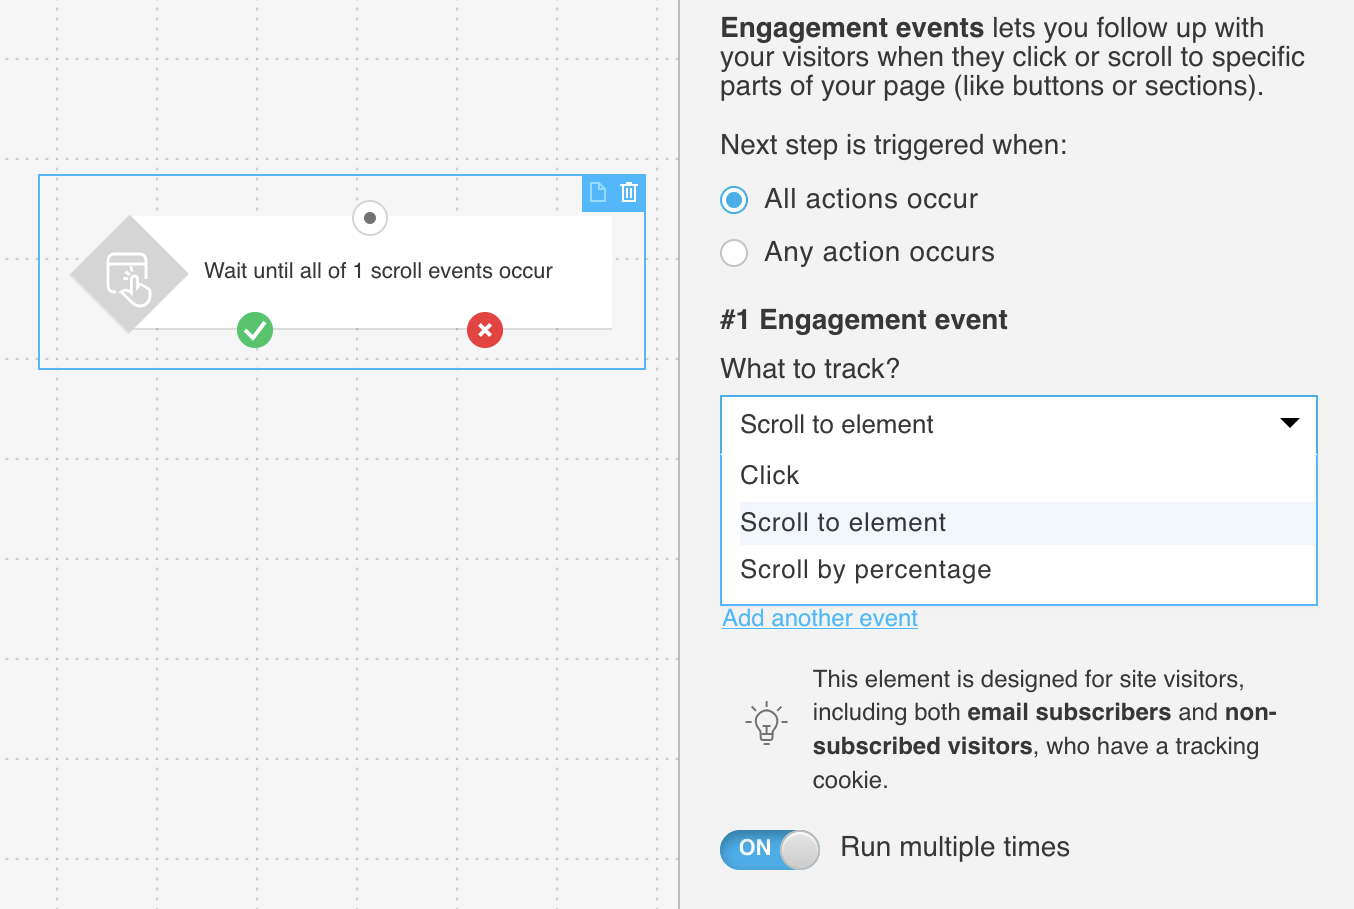The width and height of the screenshot is (1354, 909).
Task: Click the lightbulb tip icon
Action: click(766, 722)
